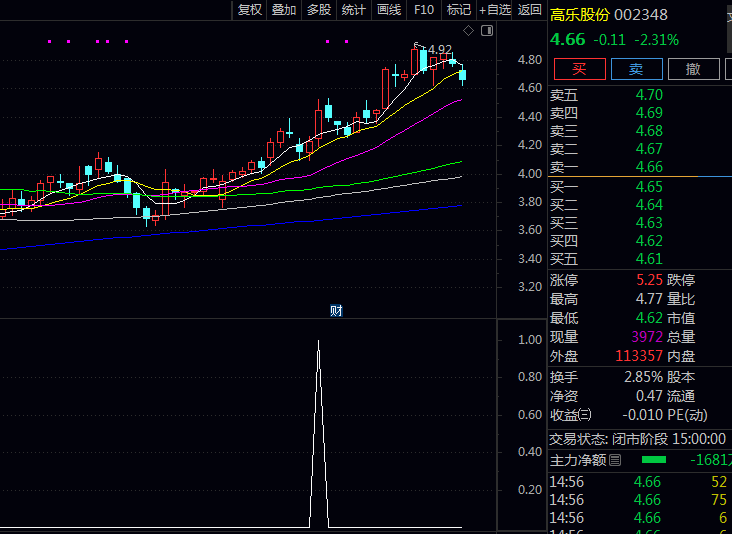Select the 卖一 price 4.66

[x=649, y=167]
